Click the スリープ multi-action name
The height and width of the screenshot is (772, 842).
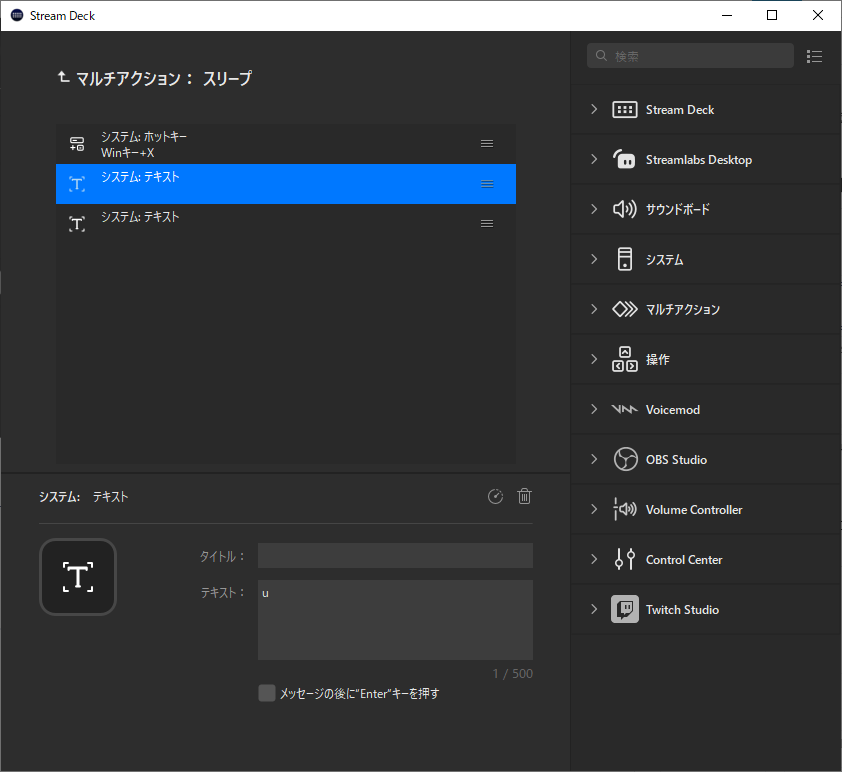click(227, 78)
